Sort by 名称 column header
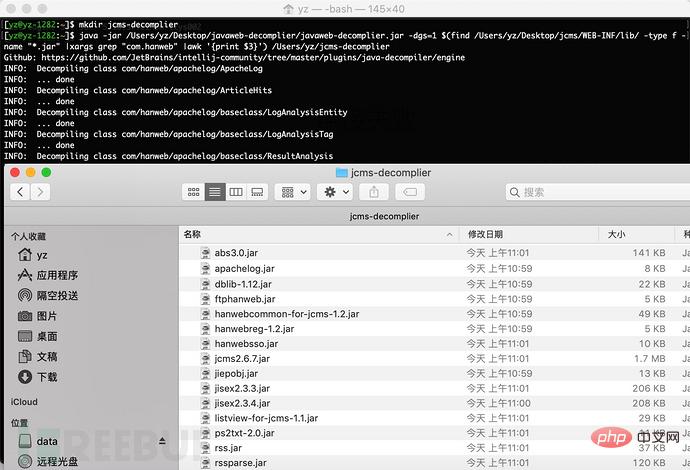Screen dimensions: 690x470 [192, 234]
